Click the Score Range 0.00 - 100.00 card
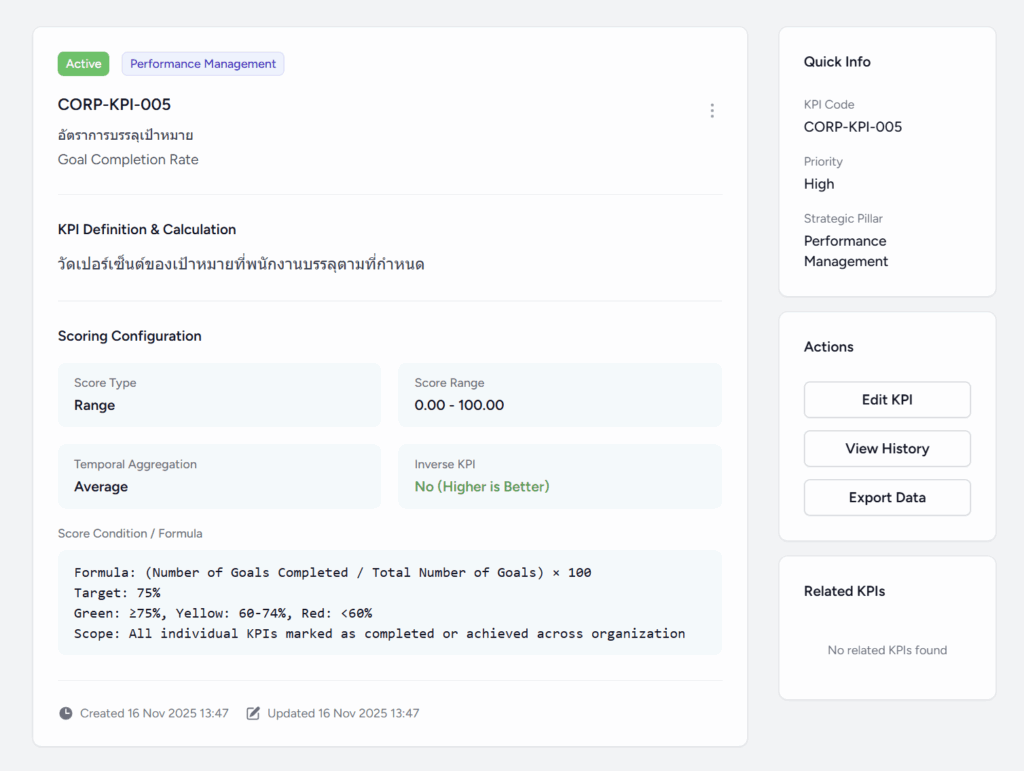This screenshot has height=771, width=1024. (559, 395)
